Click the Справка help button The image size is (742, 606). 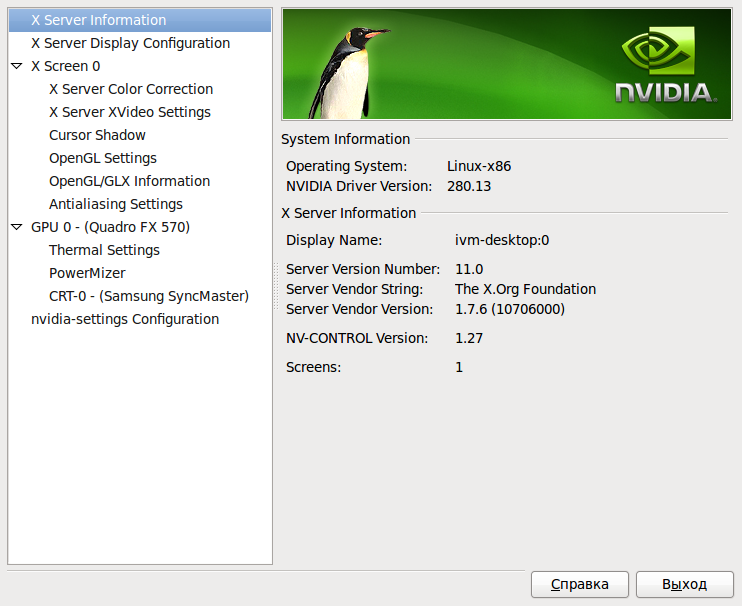[579, 584]
